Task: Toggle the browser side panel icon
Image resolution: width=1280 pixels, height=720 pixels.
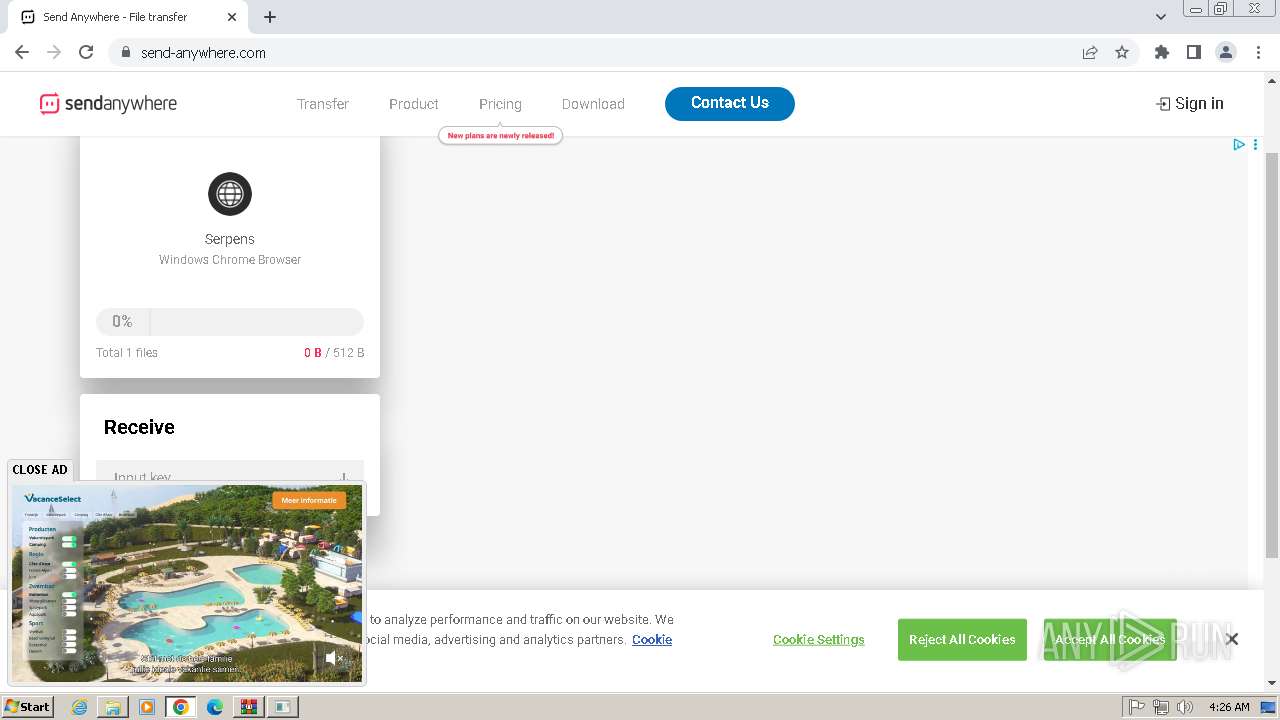Action: pyautogui.click(x=1194, y=52)
